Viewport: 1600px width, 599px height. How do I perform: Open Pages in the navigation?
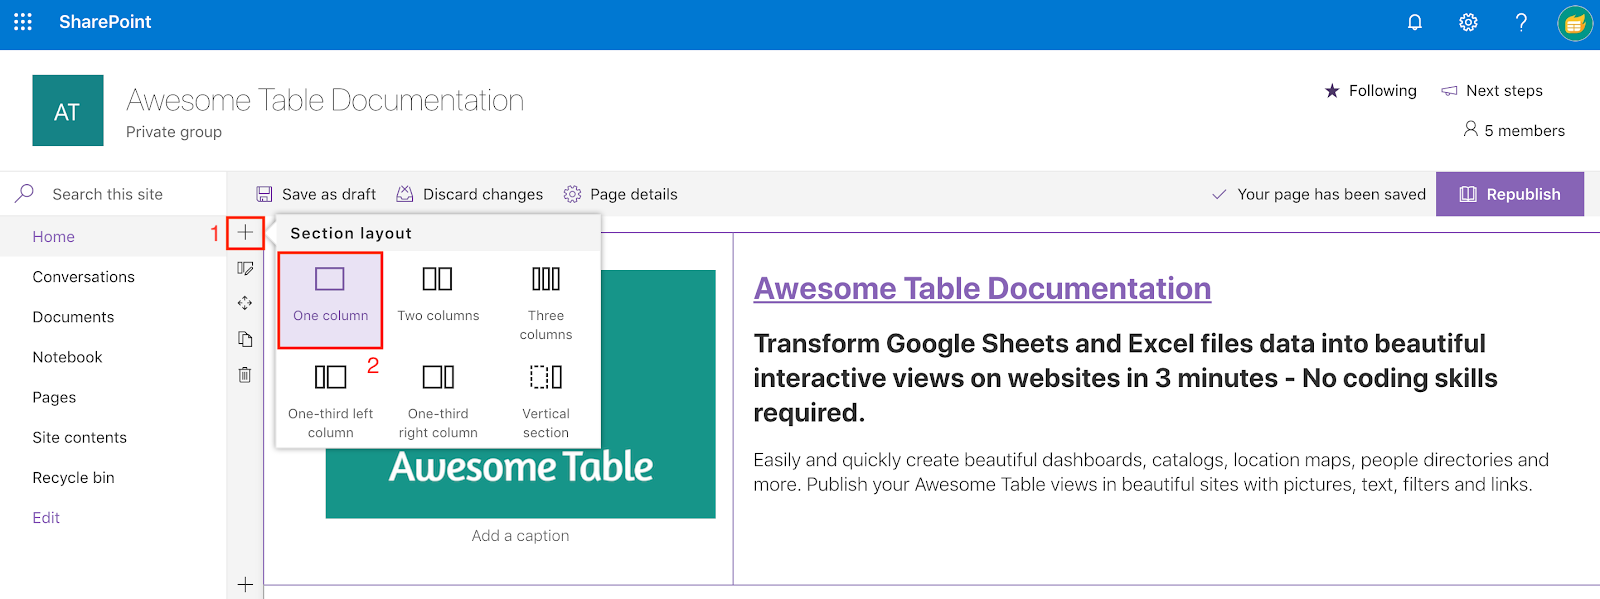[54, 397]
